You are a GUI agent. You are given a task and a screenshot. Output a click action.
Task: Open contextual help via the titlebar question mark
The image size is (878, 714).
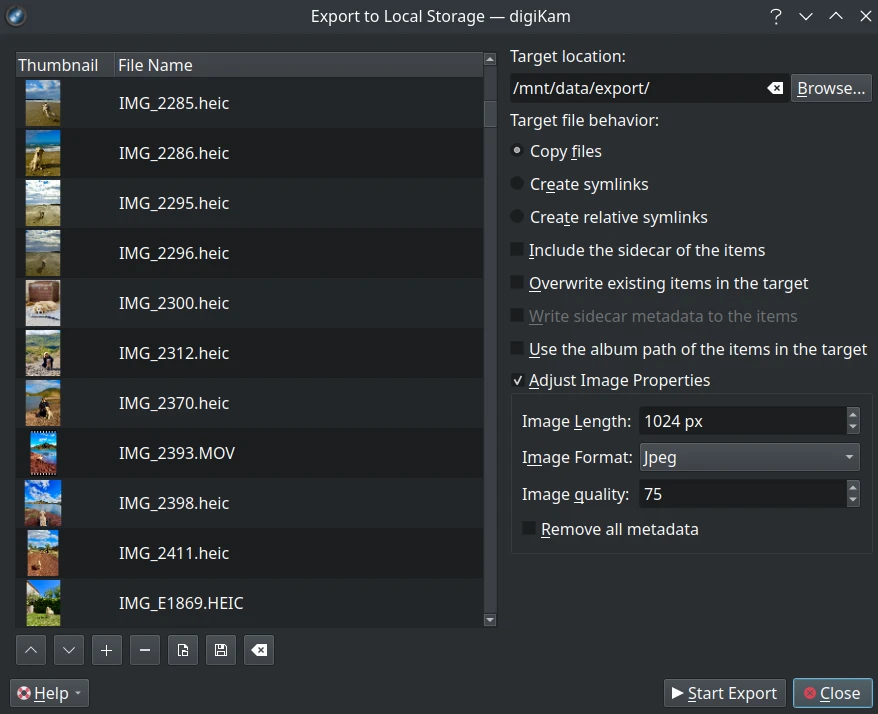click(x=775, y=16)
